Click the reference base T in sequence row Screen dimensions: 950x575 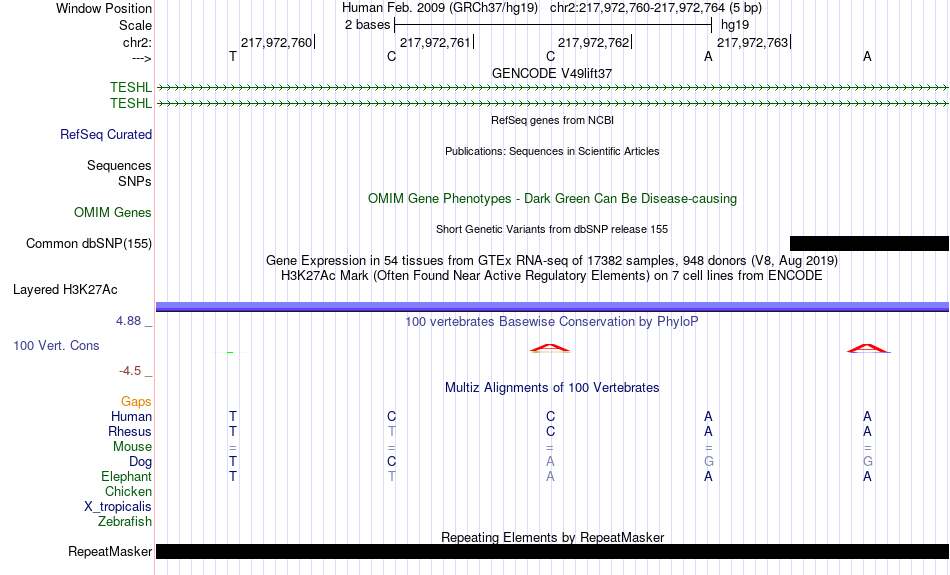(233, 57)
